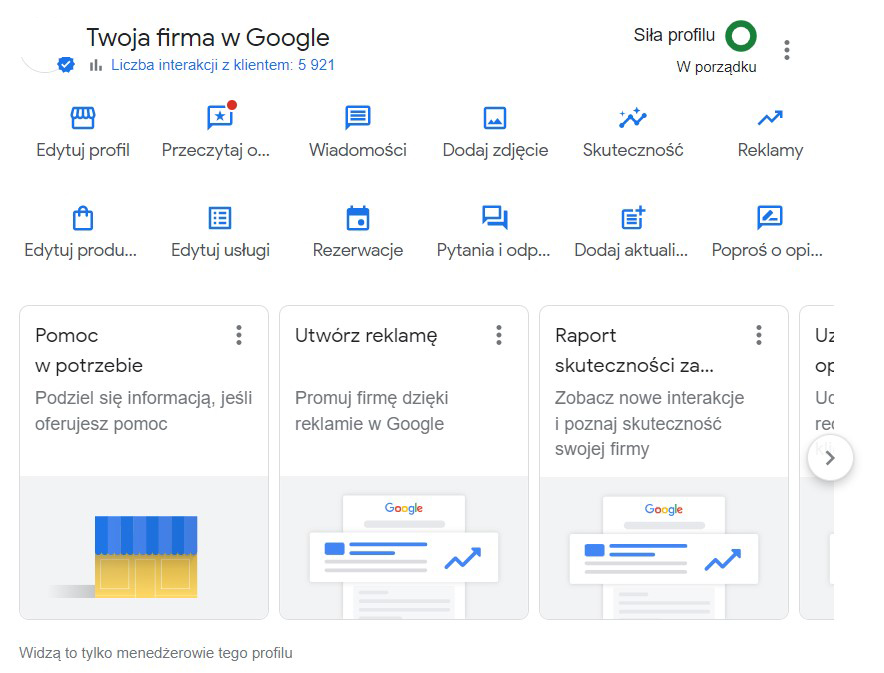The width and height of the screenshot is (884, 673).
Task: Click the Siła profilu label
Action: (674, 36)
